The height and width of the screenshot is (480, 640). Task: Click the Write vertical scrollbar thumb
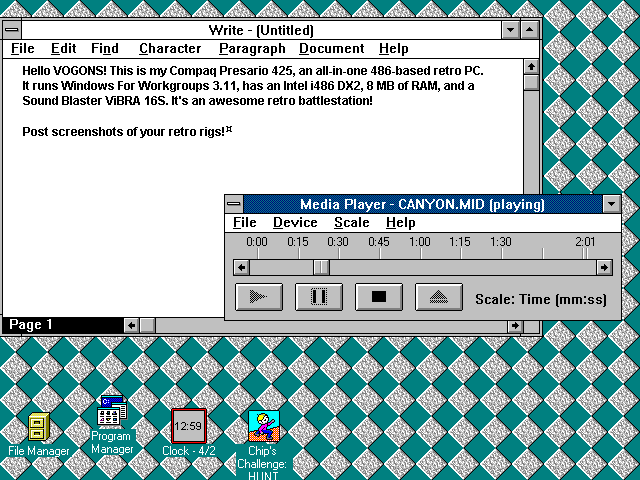point(531,83)
